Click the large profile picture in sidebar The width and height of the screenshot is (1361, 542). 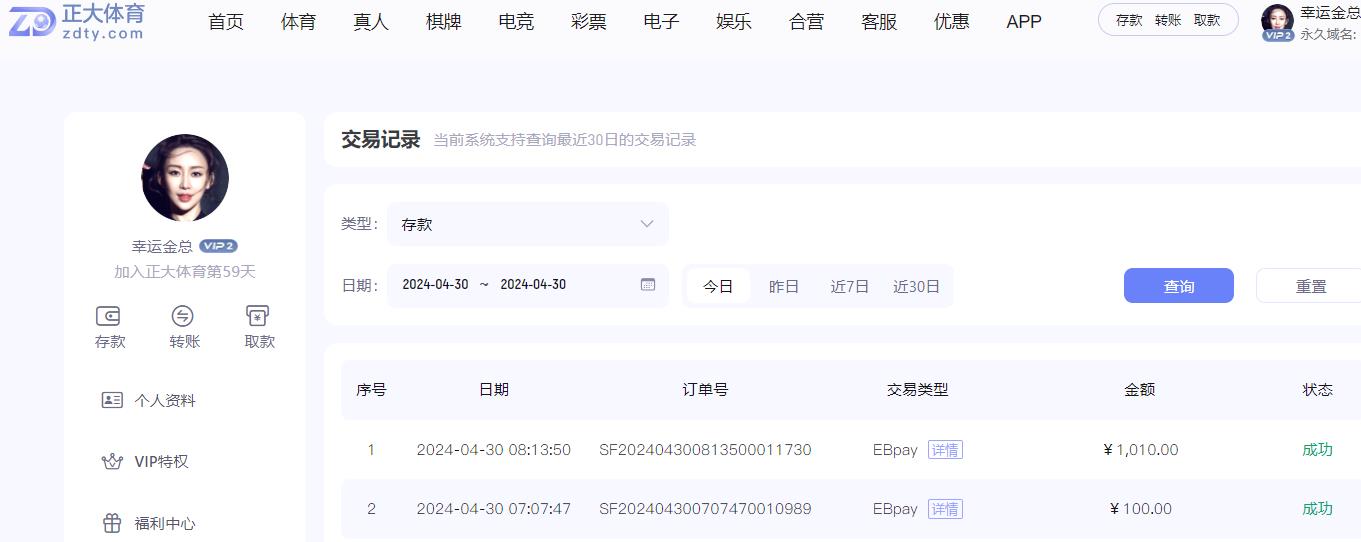pyautogui.click(x=185, y=178)
